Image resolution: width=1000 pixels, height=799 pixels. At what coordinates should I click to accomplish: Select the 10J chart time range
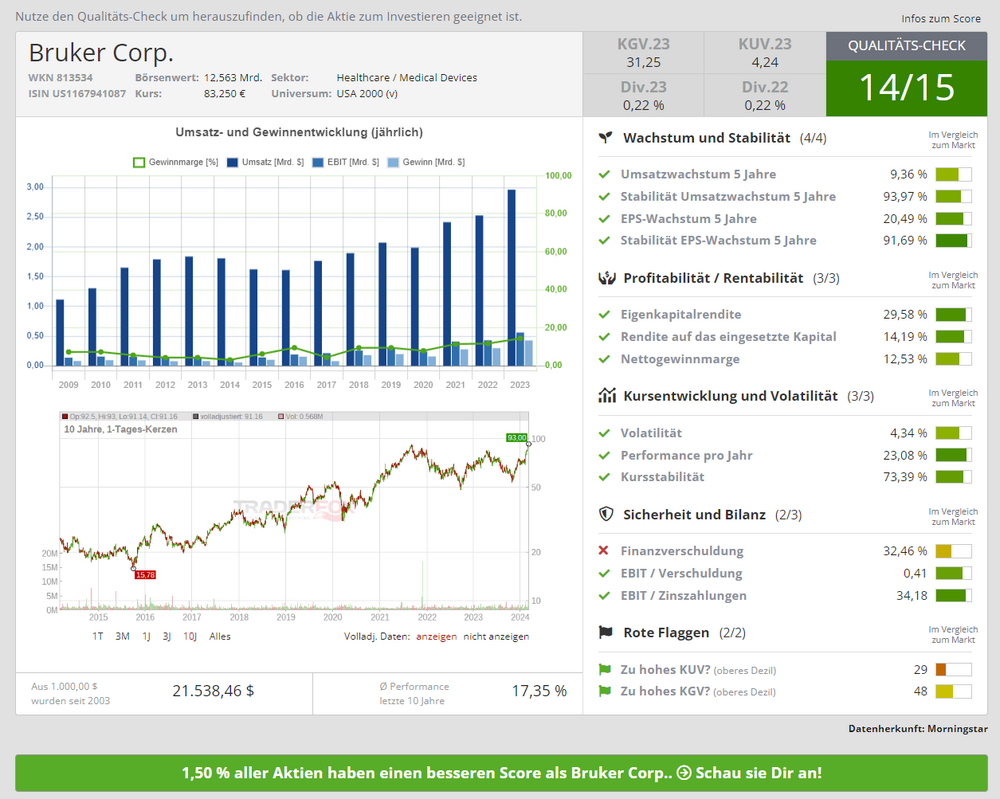[189, 636]
